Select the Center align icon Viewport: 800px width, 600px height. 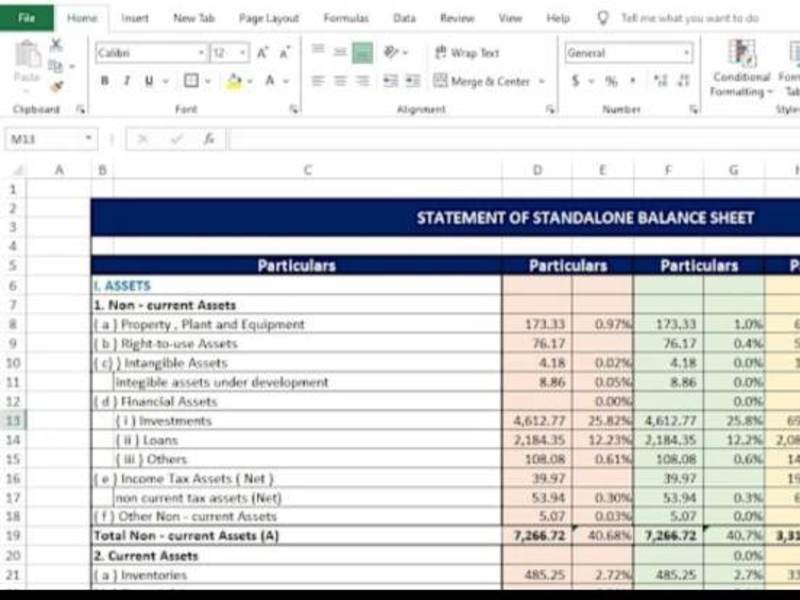tap(340, 81)
